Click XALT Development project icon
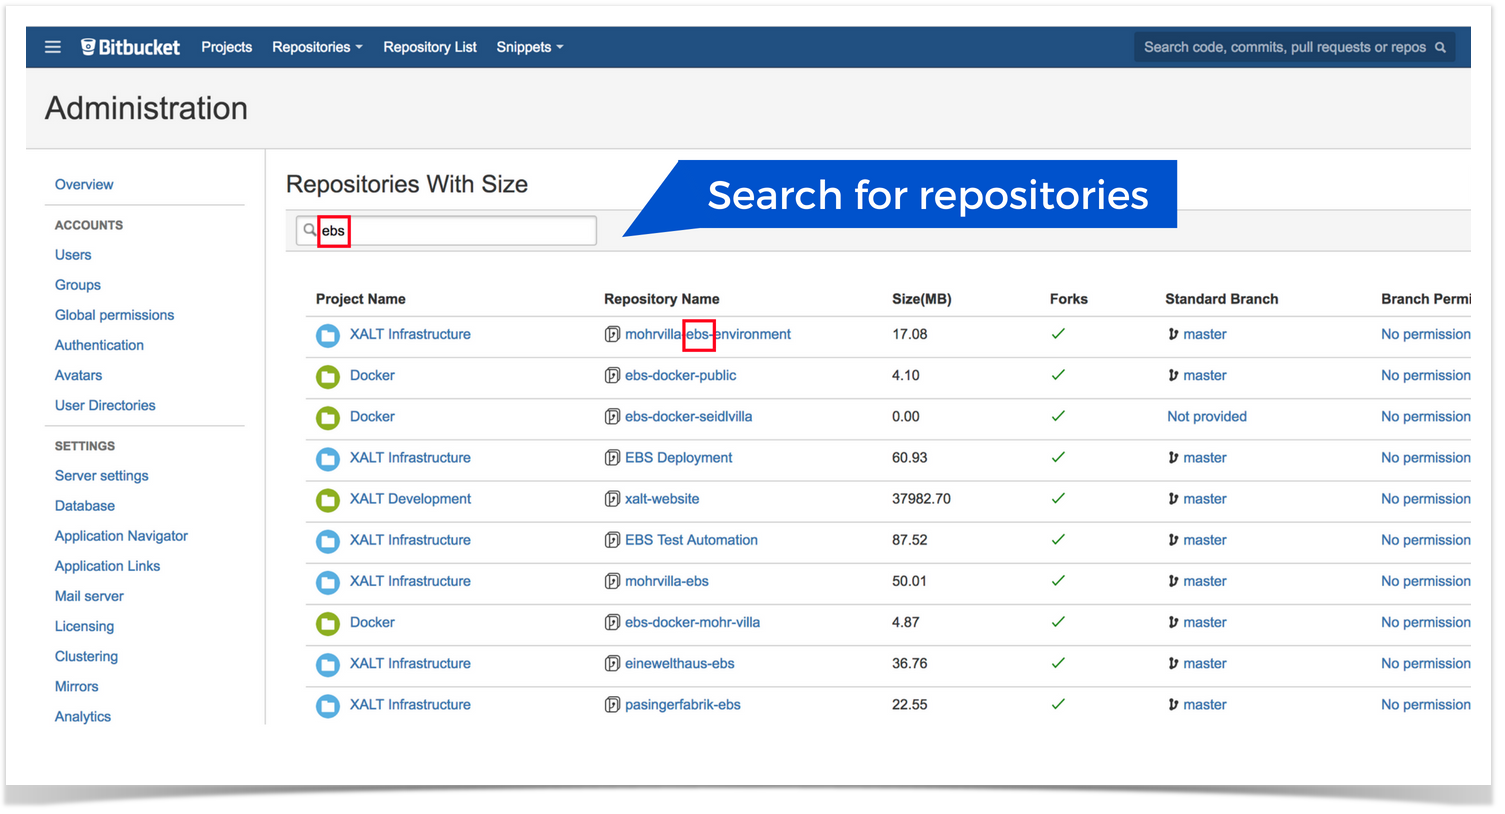1505x814 pixels. [x=328, y=499]
